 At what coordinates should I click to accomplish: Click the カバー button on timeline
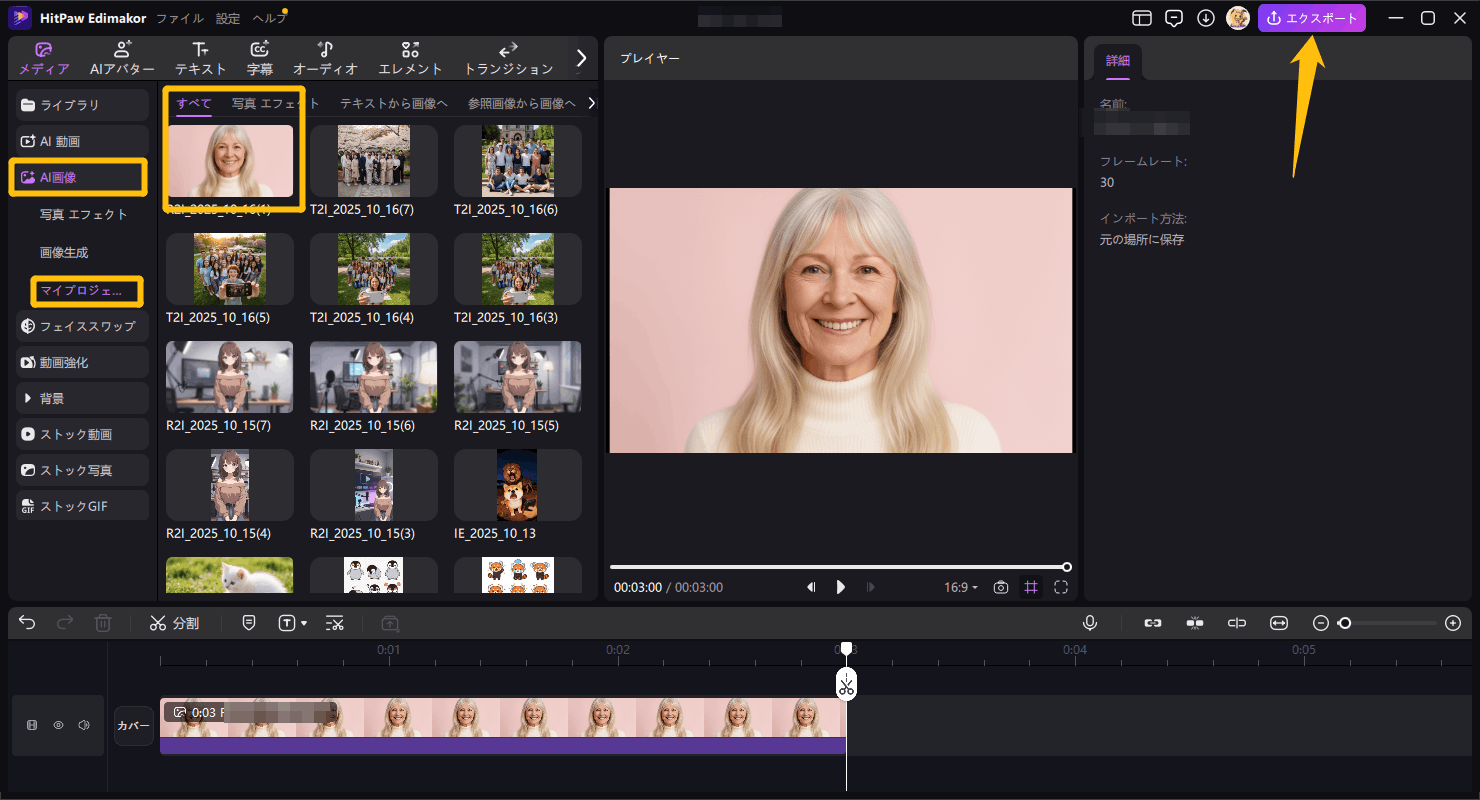133,725
